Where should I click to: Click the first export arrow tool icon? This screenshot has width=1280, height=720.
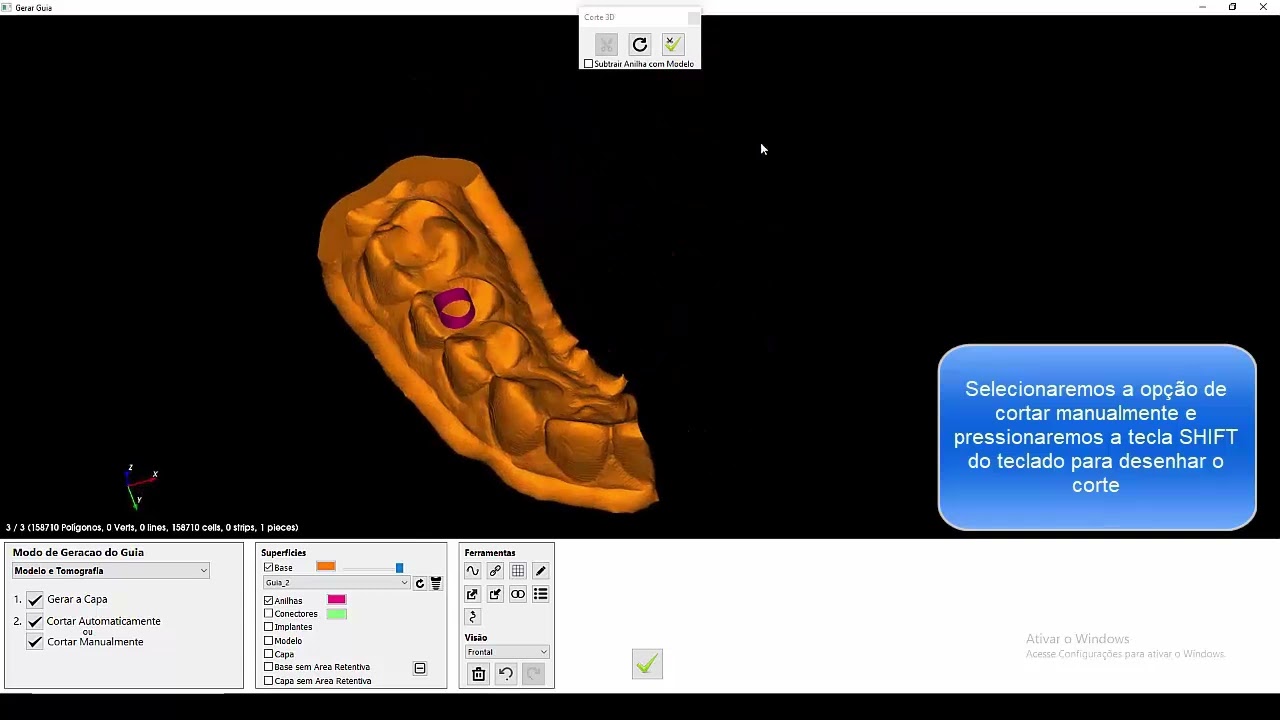[x=473, y=594]
